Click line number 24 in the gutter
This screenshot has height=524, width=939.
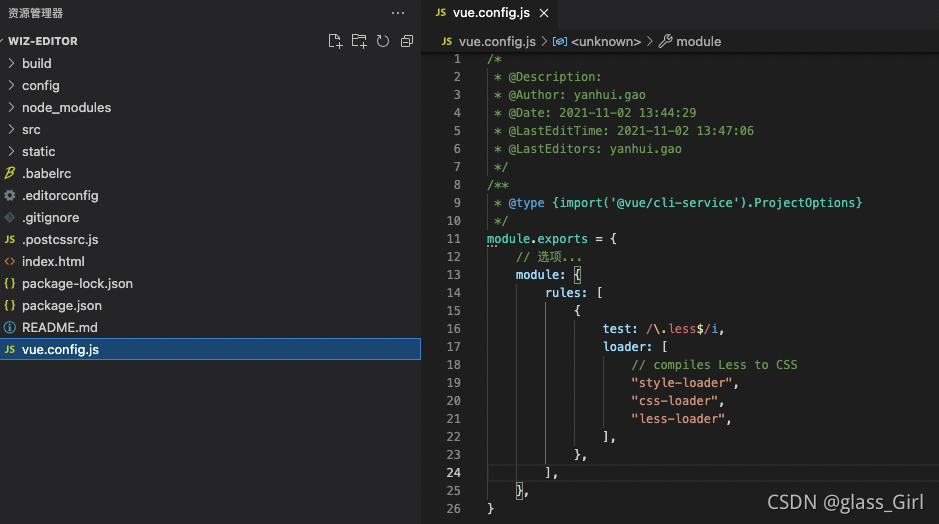click(x=454, y=472)
